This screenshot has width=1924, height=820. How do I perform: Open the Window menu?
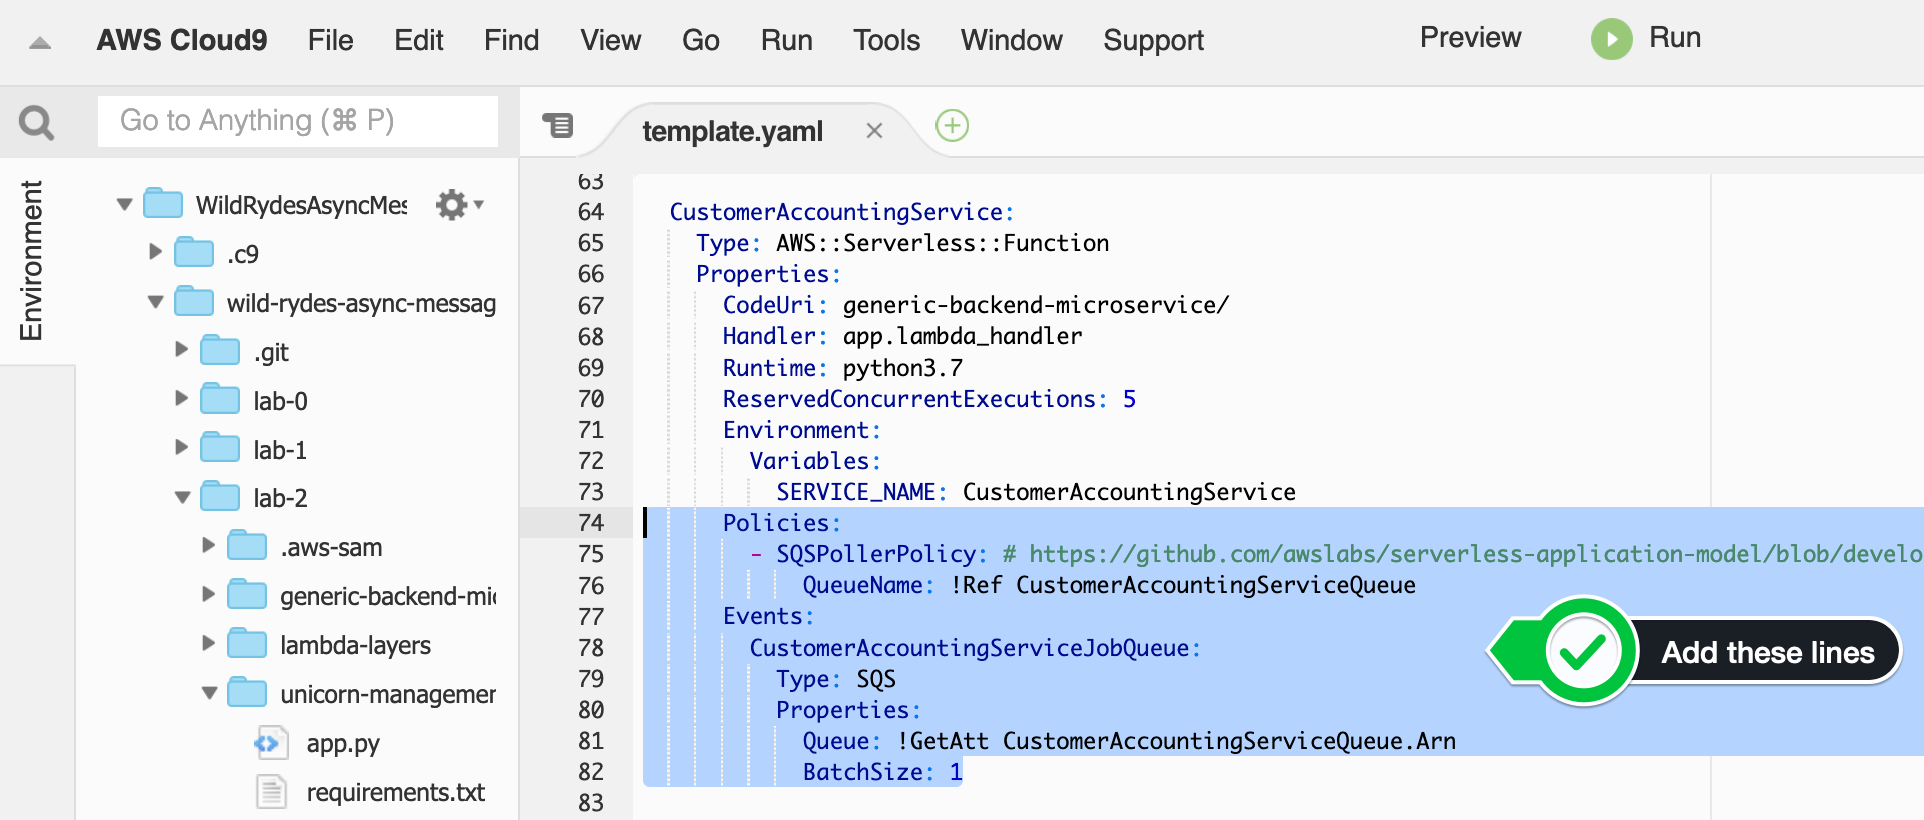point(1012,40)
